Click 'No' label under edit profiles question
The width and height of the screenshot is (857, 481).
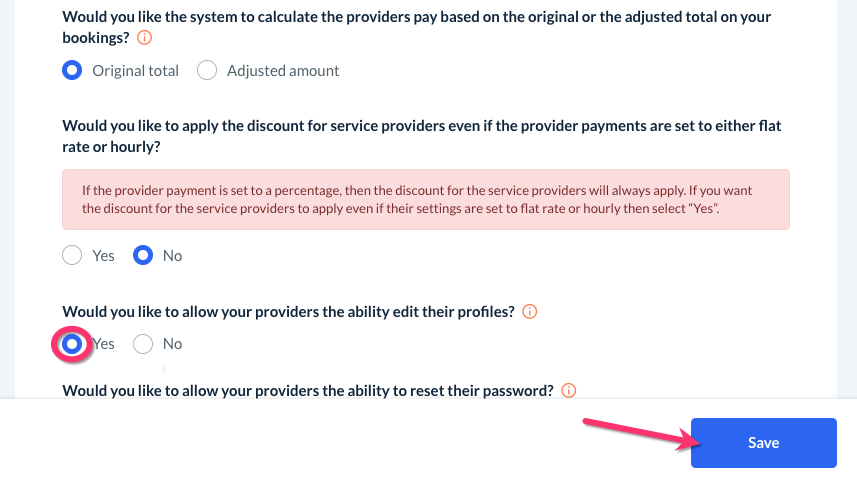coord(172,344)
